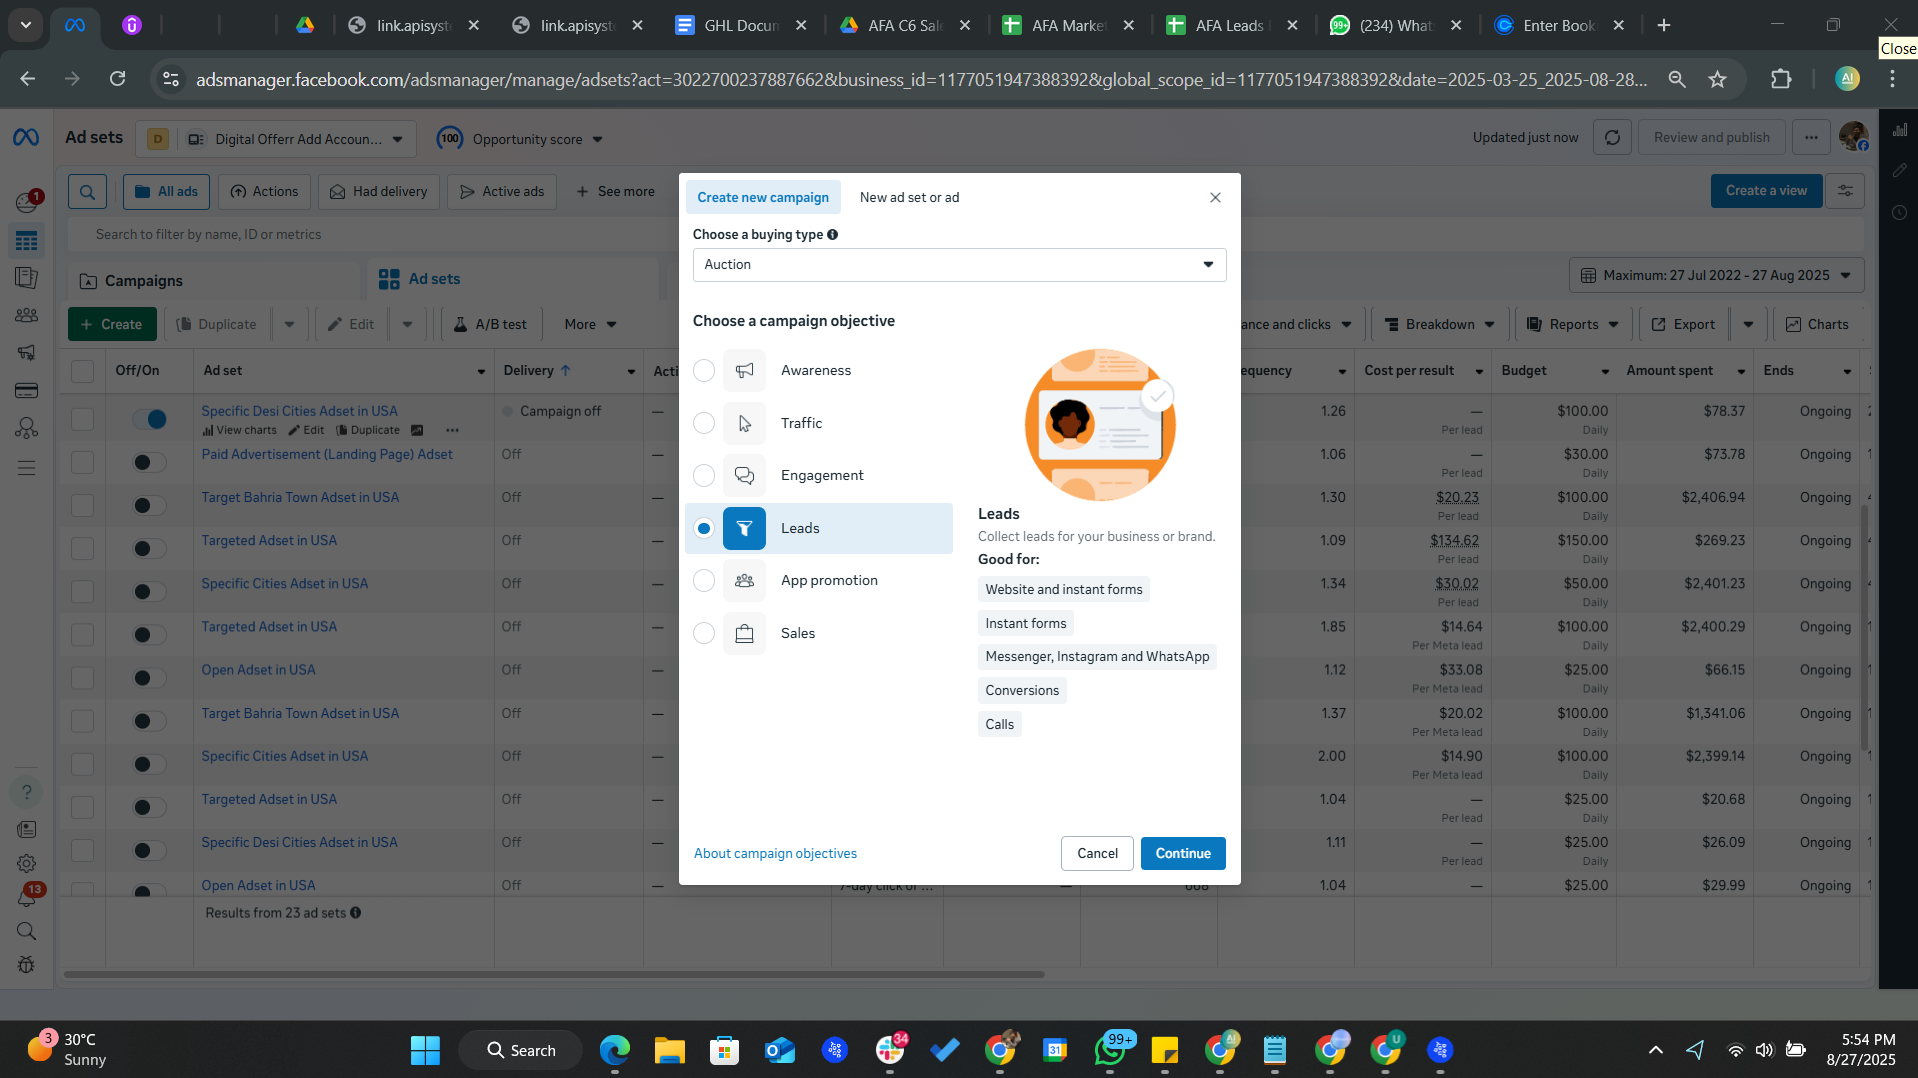The height and width of the screenshot is (1078, 1918).
Task: Select the Traffic objective radio button
Action: pos(704,423)
